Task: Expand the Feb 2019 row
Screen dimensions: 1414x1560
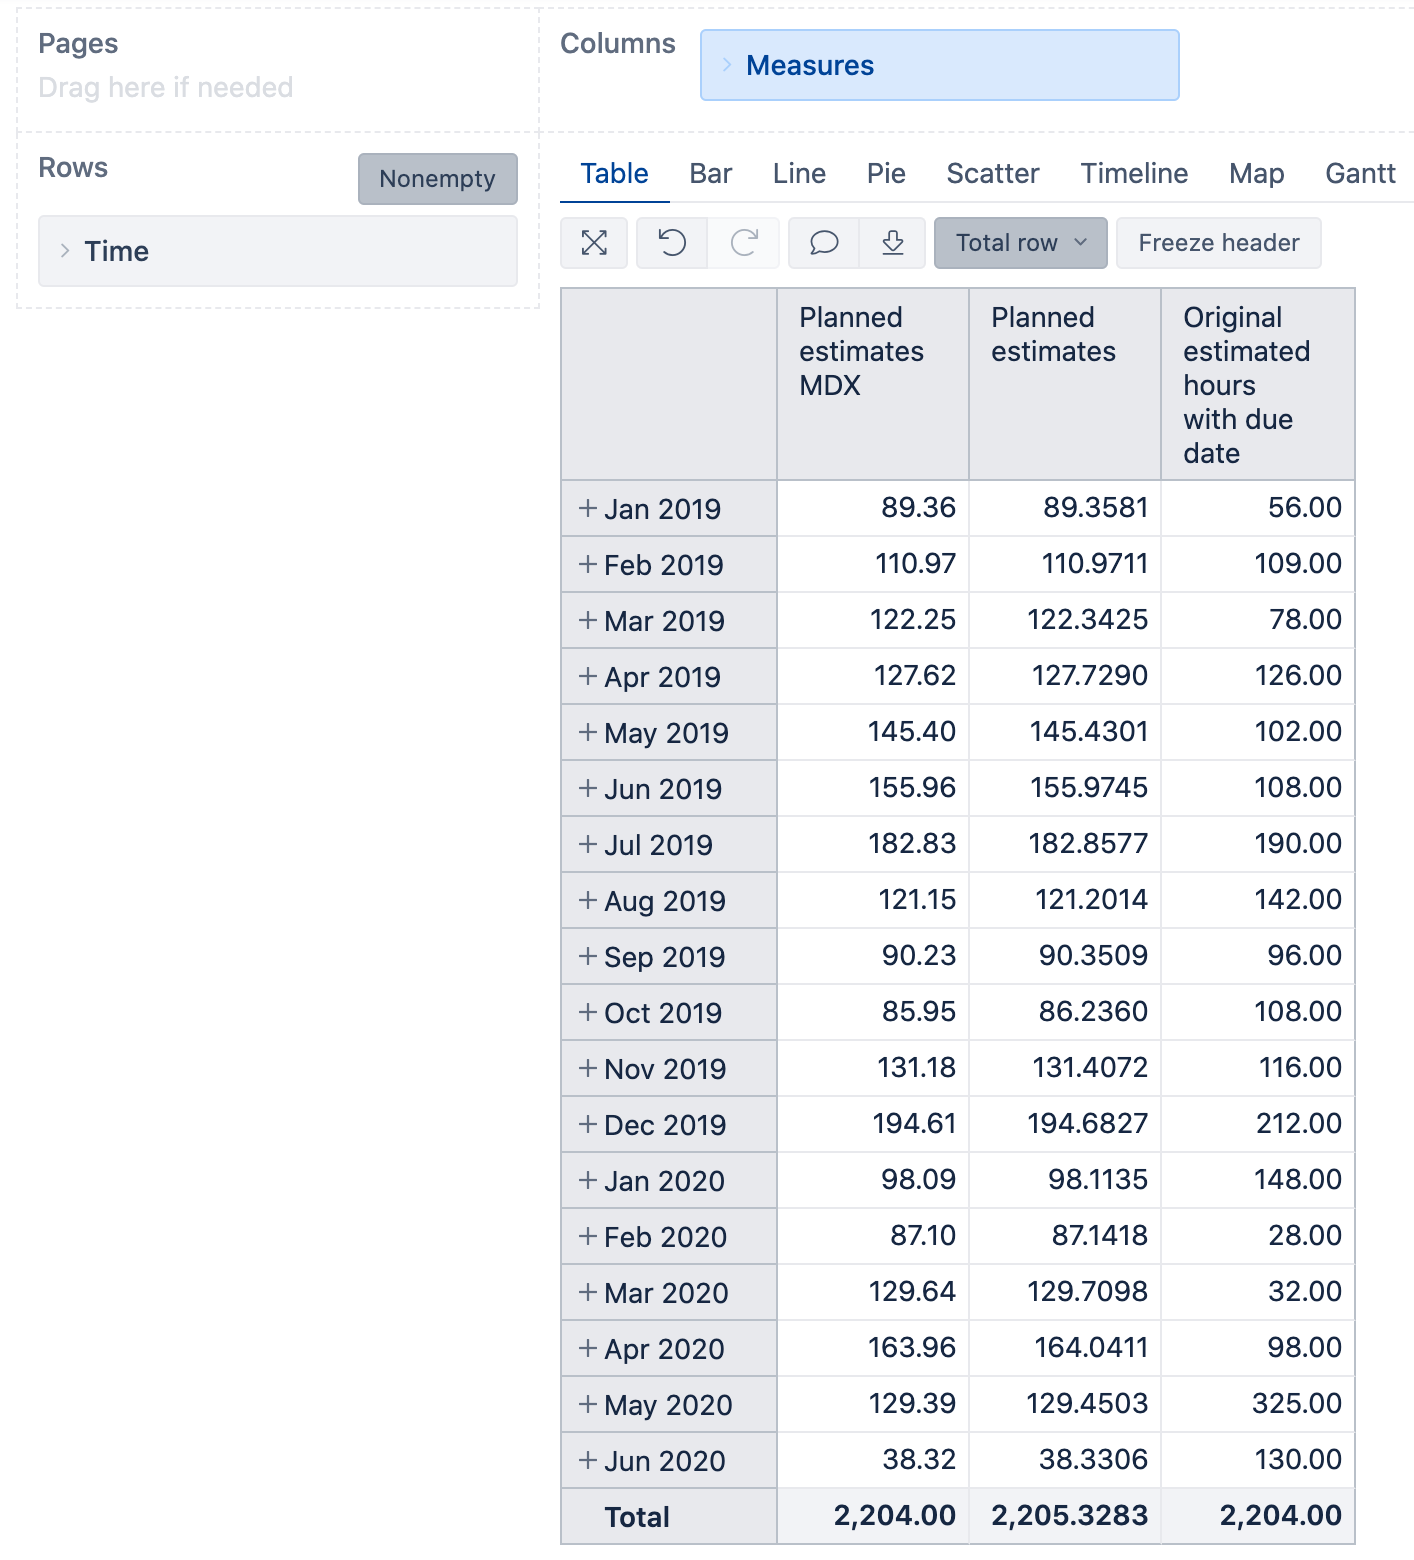Action: (x=588, y=564)
